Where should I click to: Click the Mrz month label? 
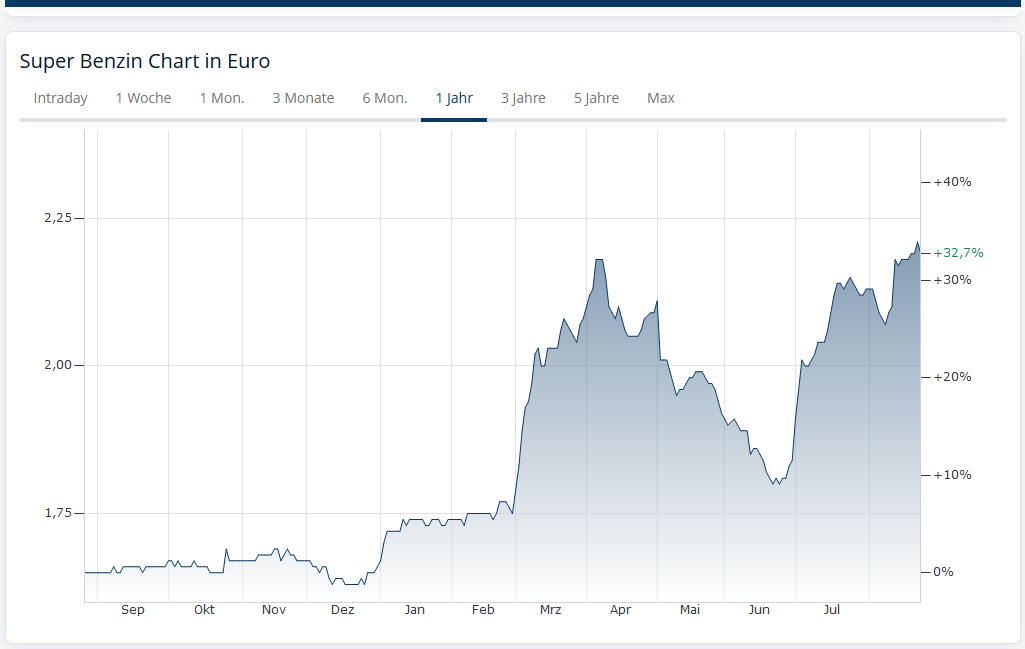[x=550, y=610]
